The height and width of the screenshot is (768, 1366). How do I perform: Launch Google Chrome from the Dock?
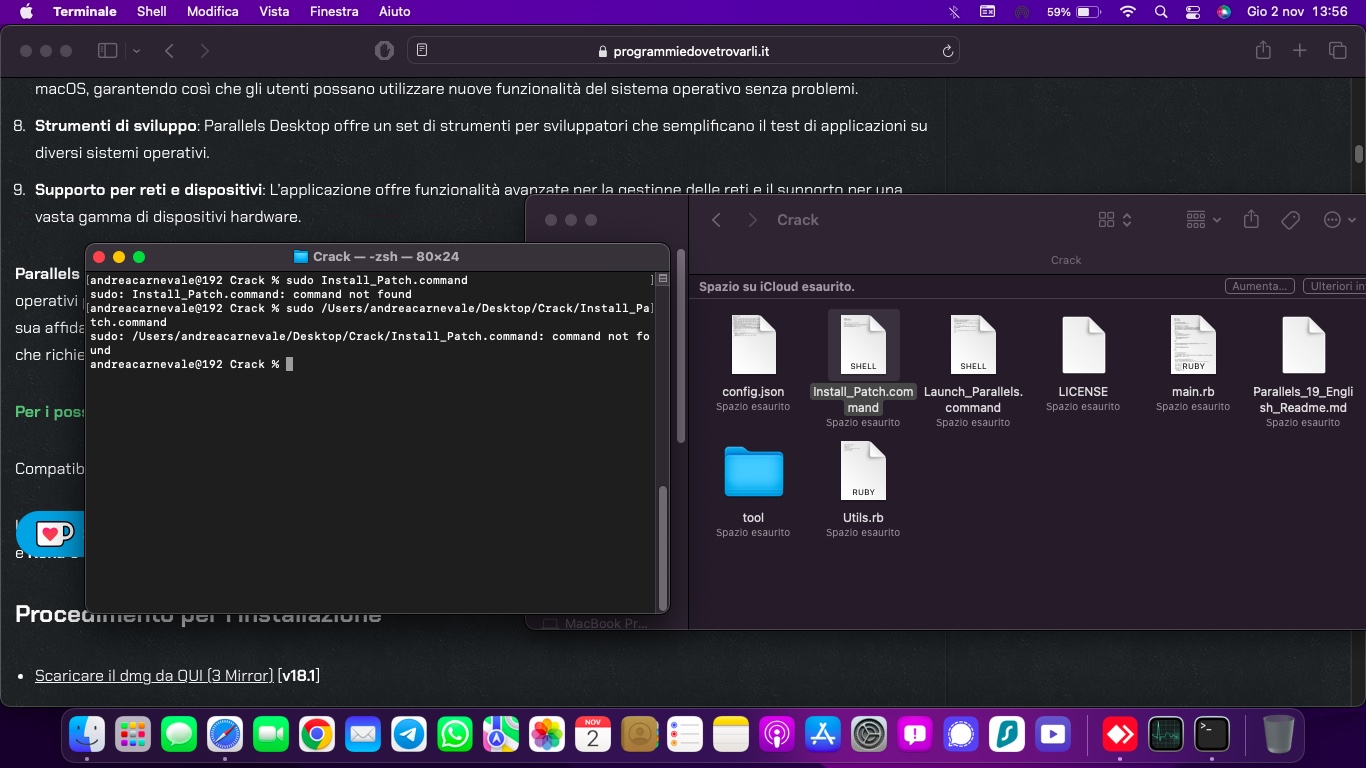[x=316, y=735]
